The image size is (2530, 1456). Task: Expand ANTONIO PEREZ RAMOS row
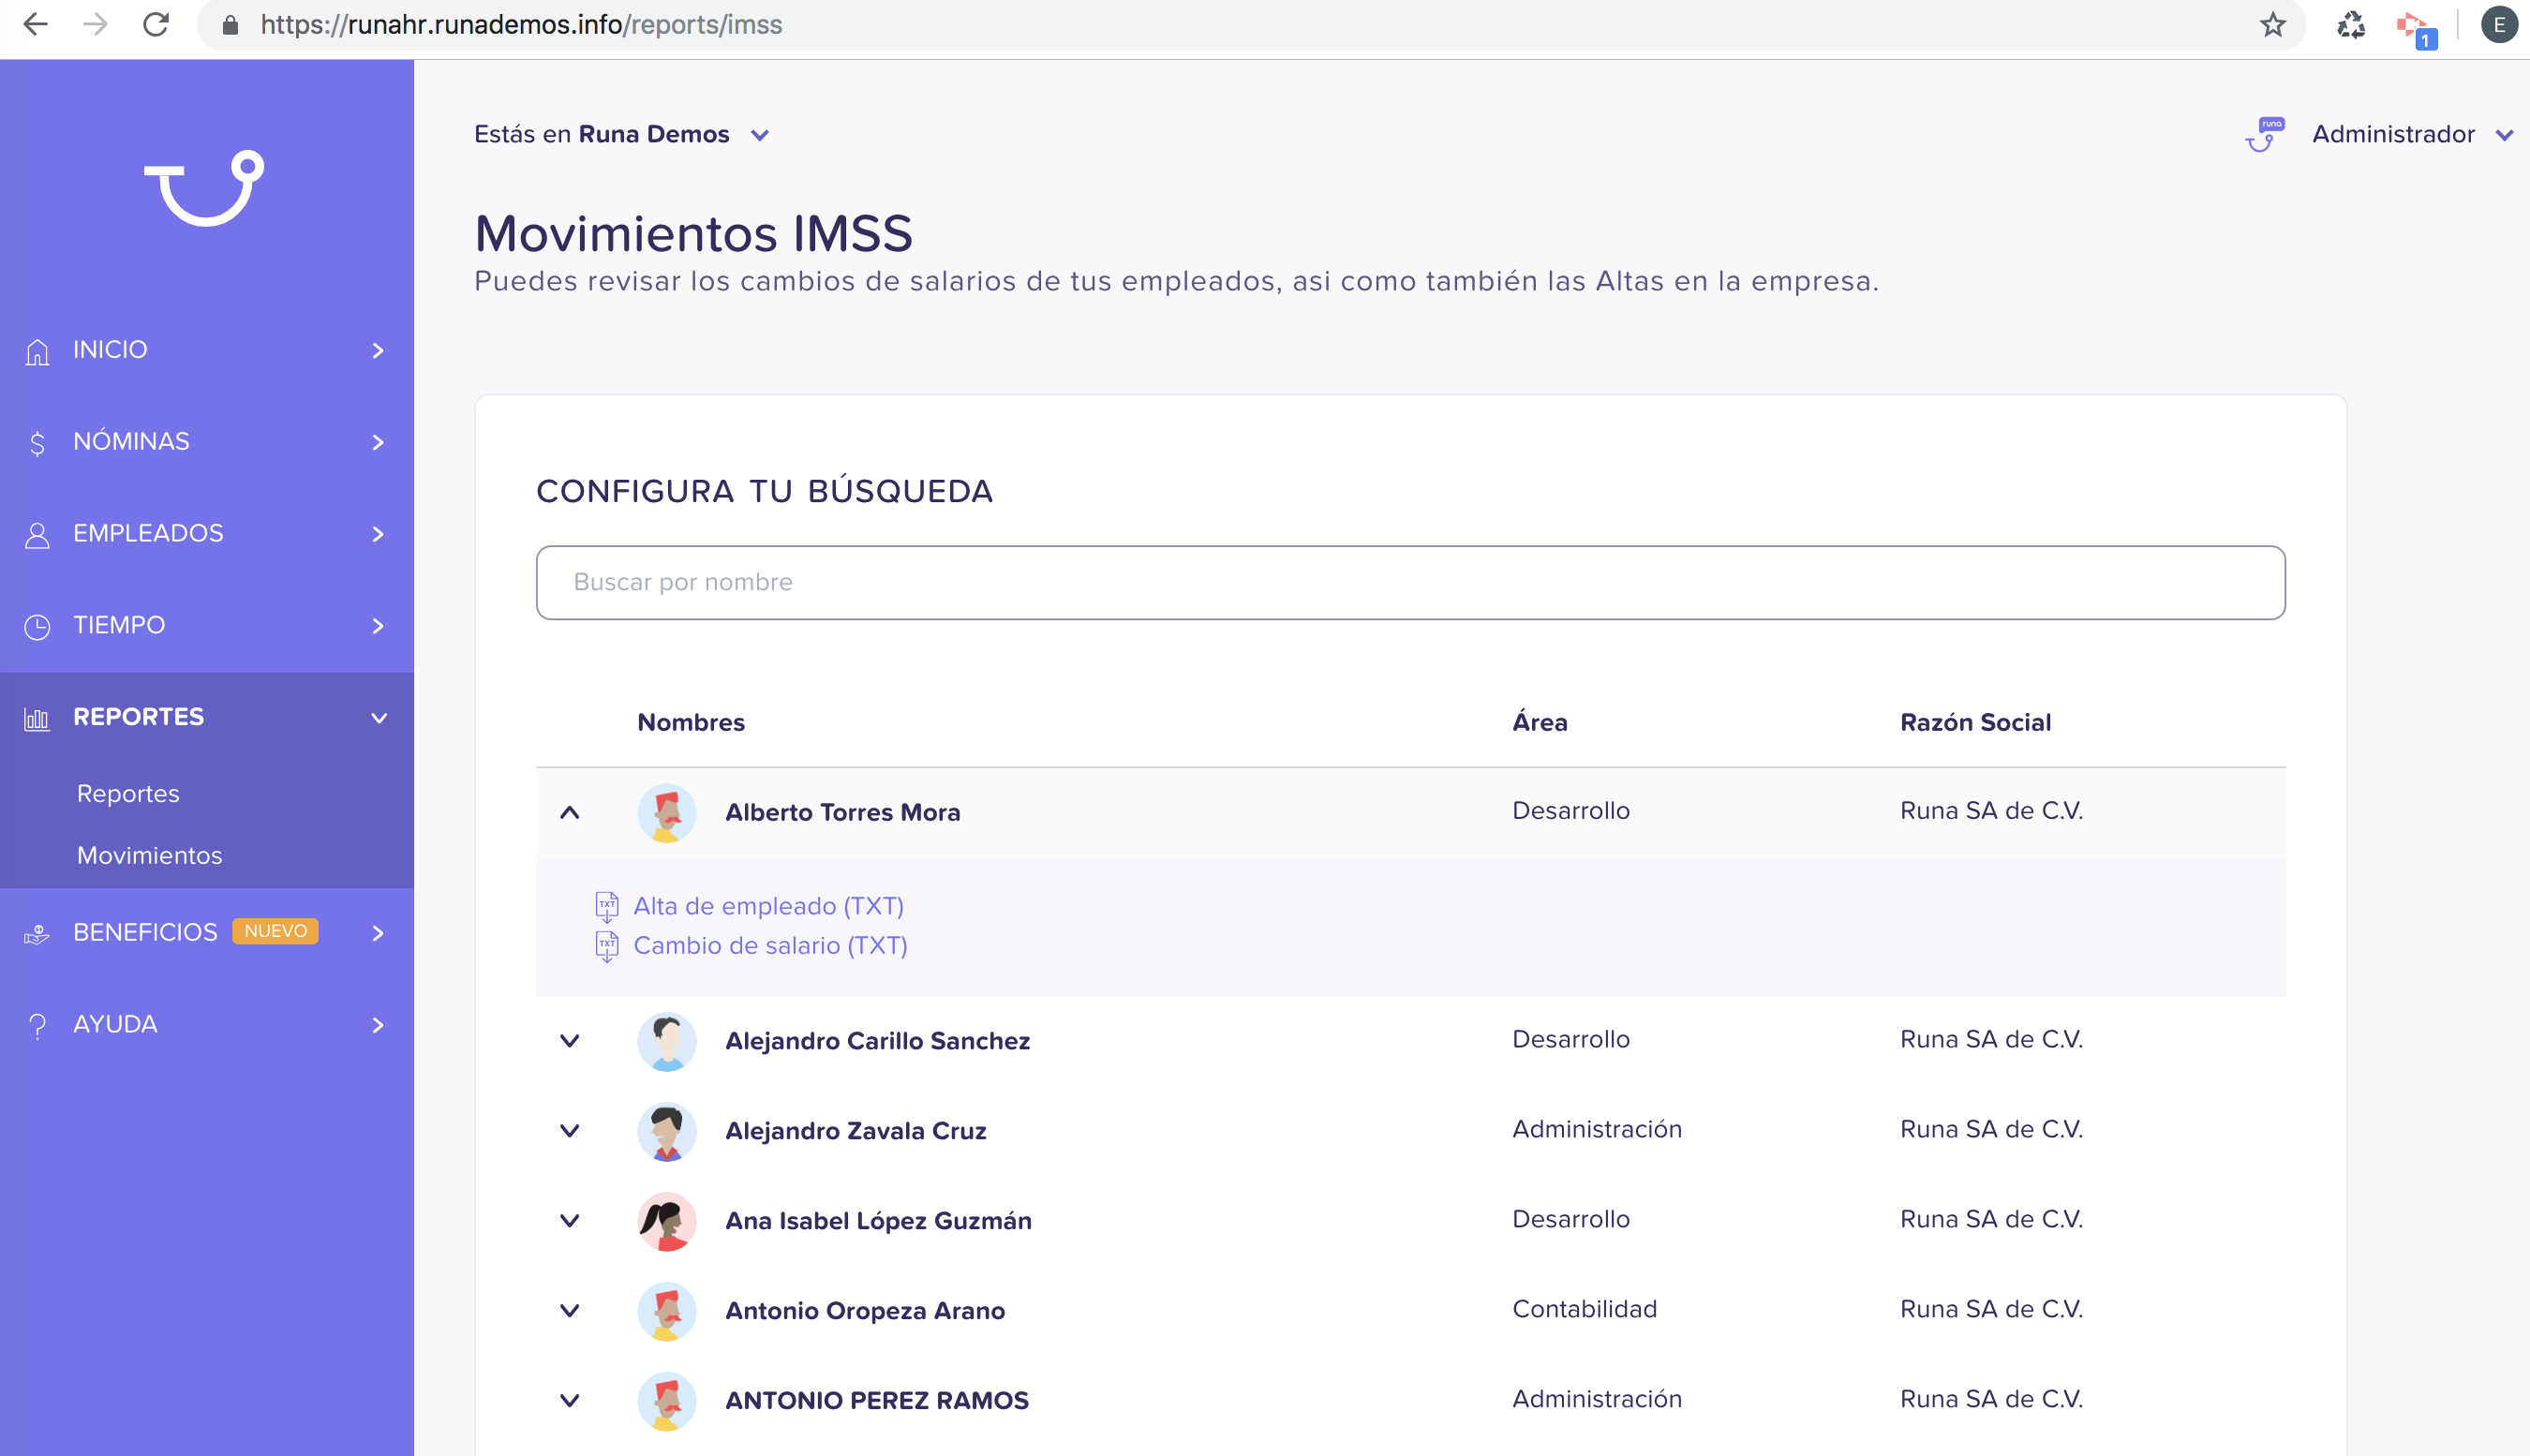[570, 1401]
